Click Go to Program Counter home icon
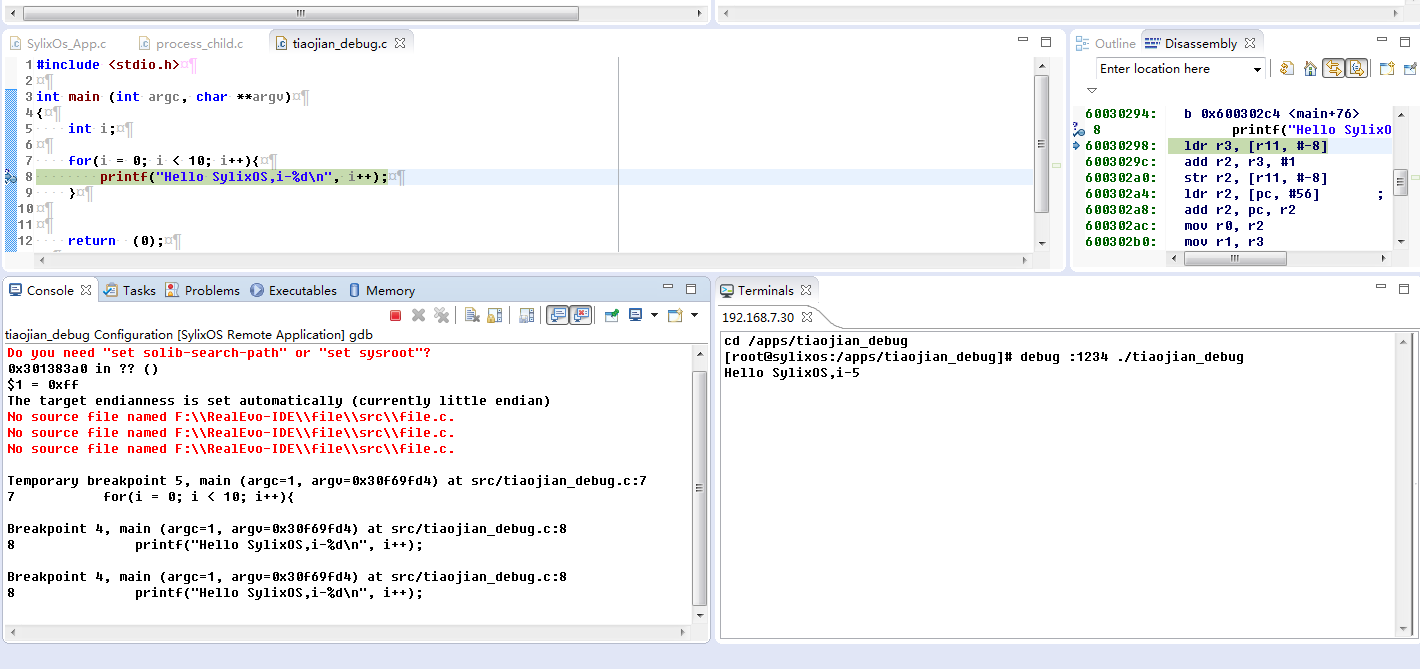 pyautogui.click(x=1310, y=68)
